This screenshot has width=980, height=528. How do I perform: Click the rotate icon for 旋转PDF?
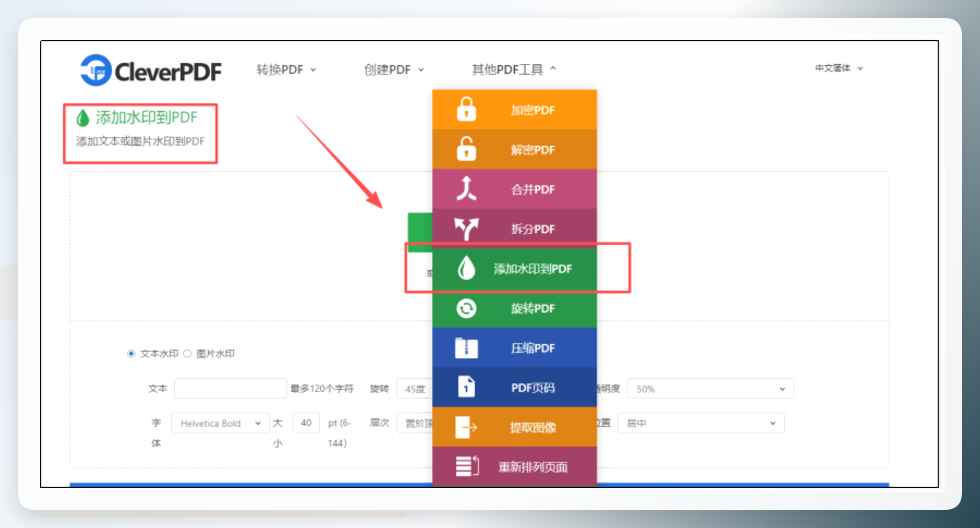click(x=466, y=308)
